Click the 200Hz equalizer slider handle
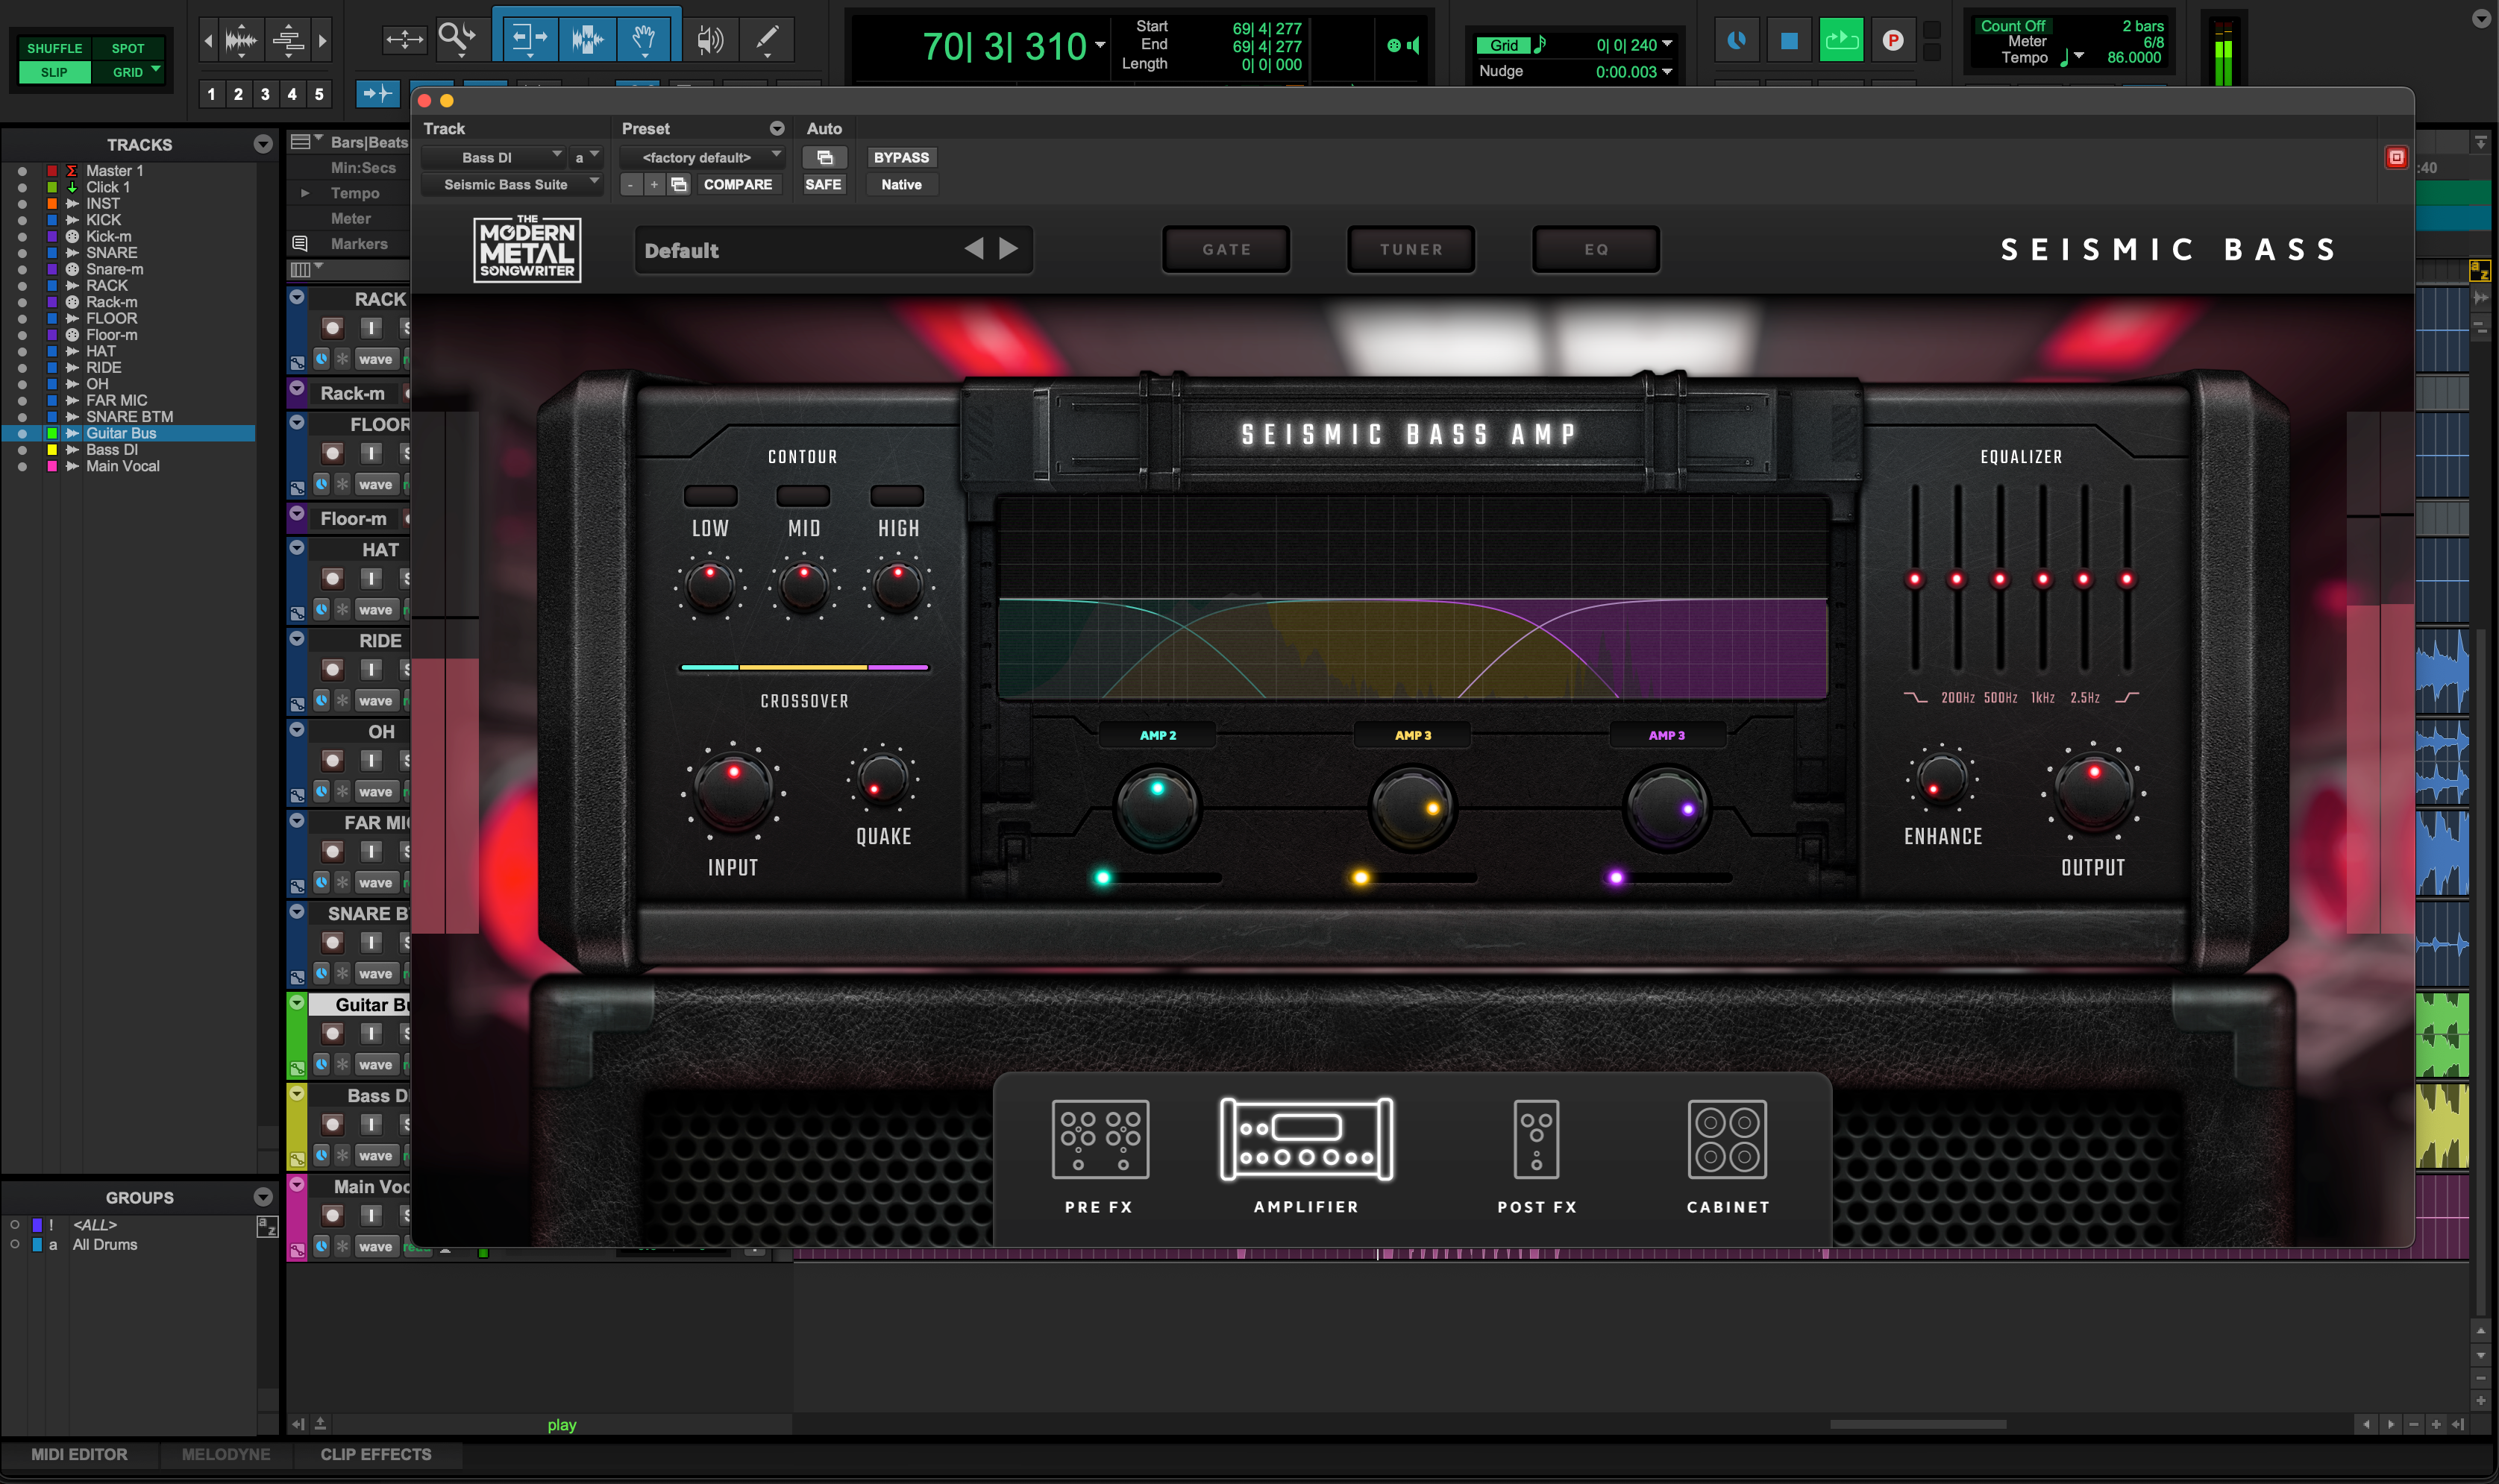 tap(1957, 579)
